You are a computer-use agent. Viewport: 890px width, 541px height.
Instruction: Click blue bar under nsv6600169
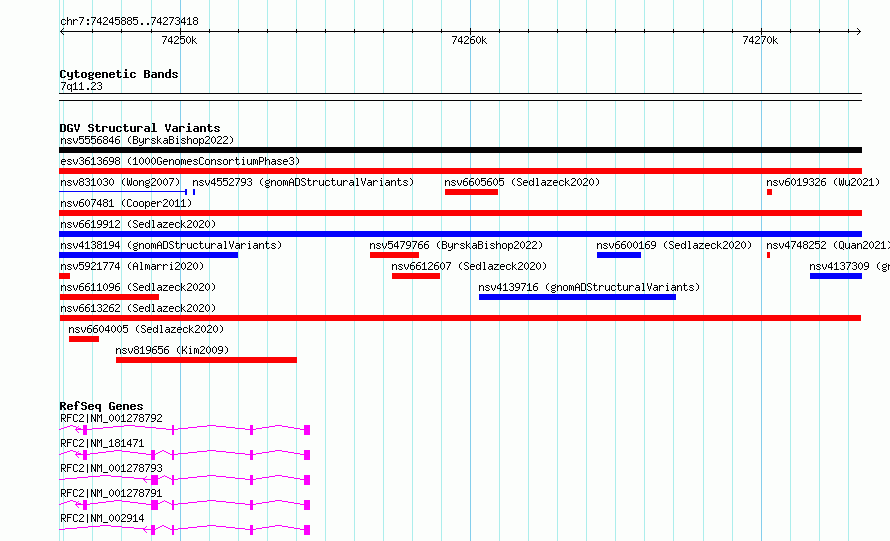pyautogui.click(x=619, y=255)
